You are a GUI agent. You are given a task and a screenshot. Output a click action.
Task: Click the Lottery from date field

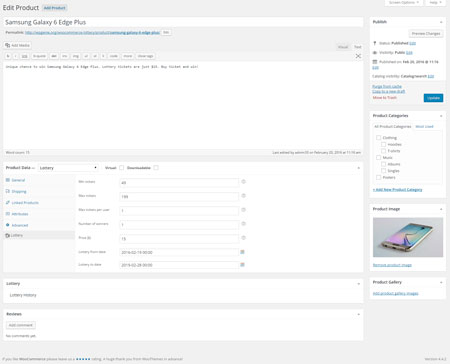(179, 252)
